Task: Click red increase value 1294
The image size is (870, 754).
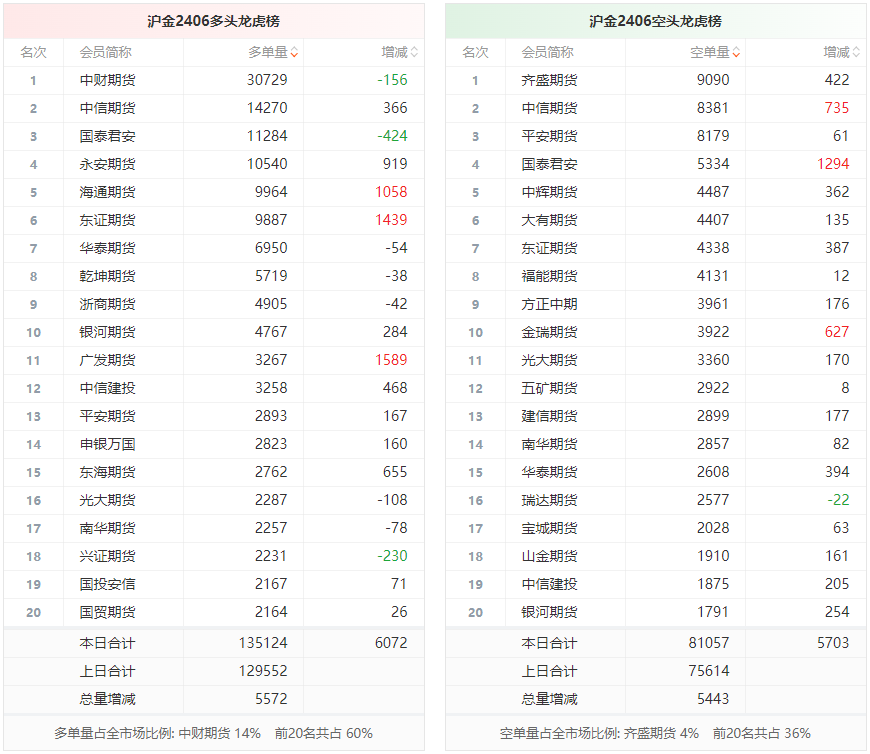Action: coord(833,164)
